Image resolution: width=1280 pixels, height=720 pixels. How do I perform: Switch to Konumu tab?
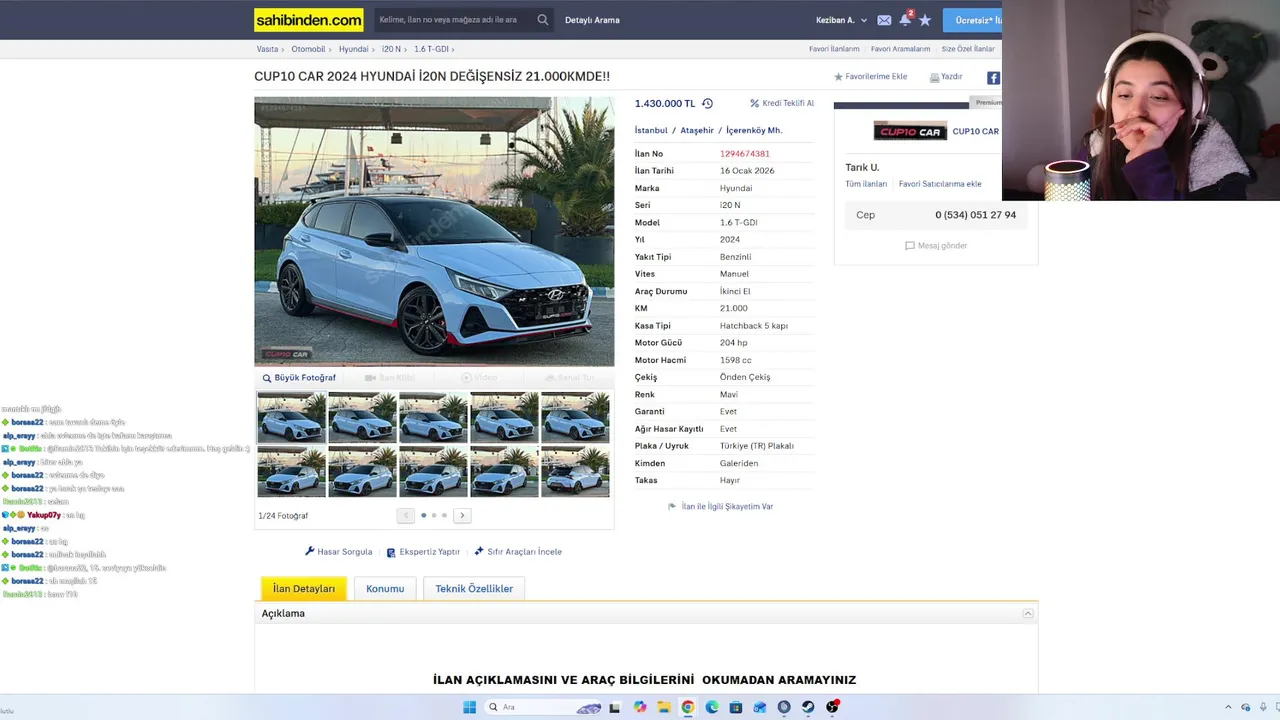[x=385, y=588]
